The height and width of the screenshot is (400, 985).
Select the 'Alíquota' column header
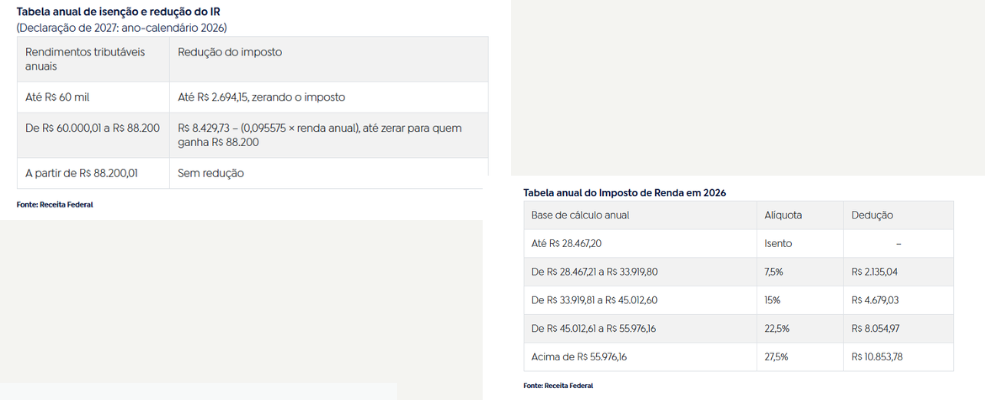tap(783, 215)
